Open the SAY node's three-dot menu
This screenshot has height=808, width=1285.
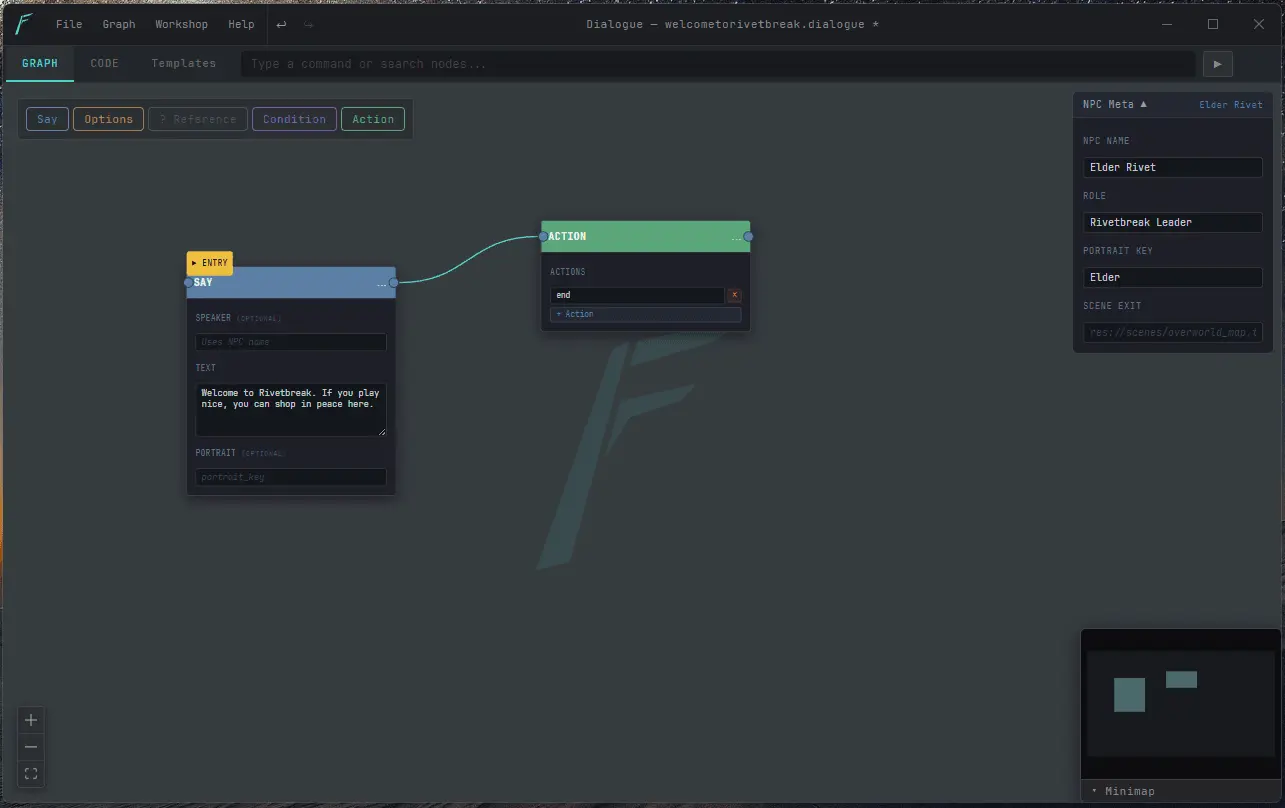(x=381, y=283)
